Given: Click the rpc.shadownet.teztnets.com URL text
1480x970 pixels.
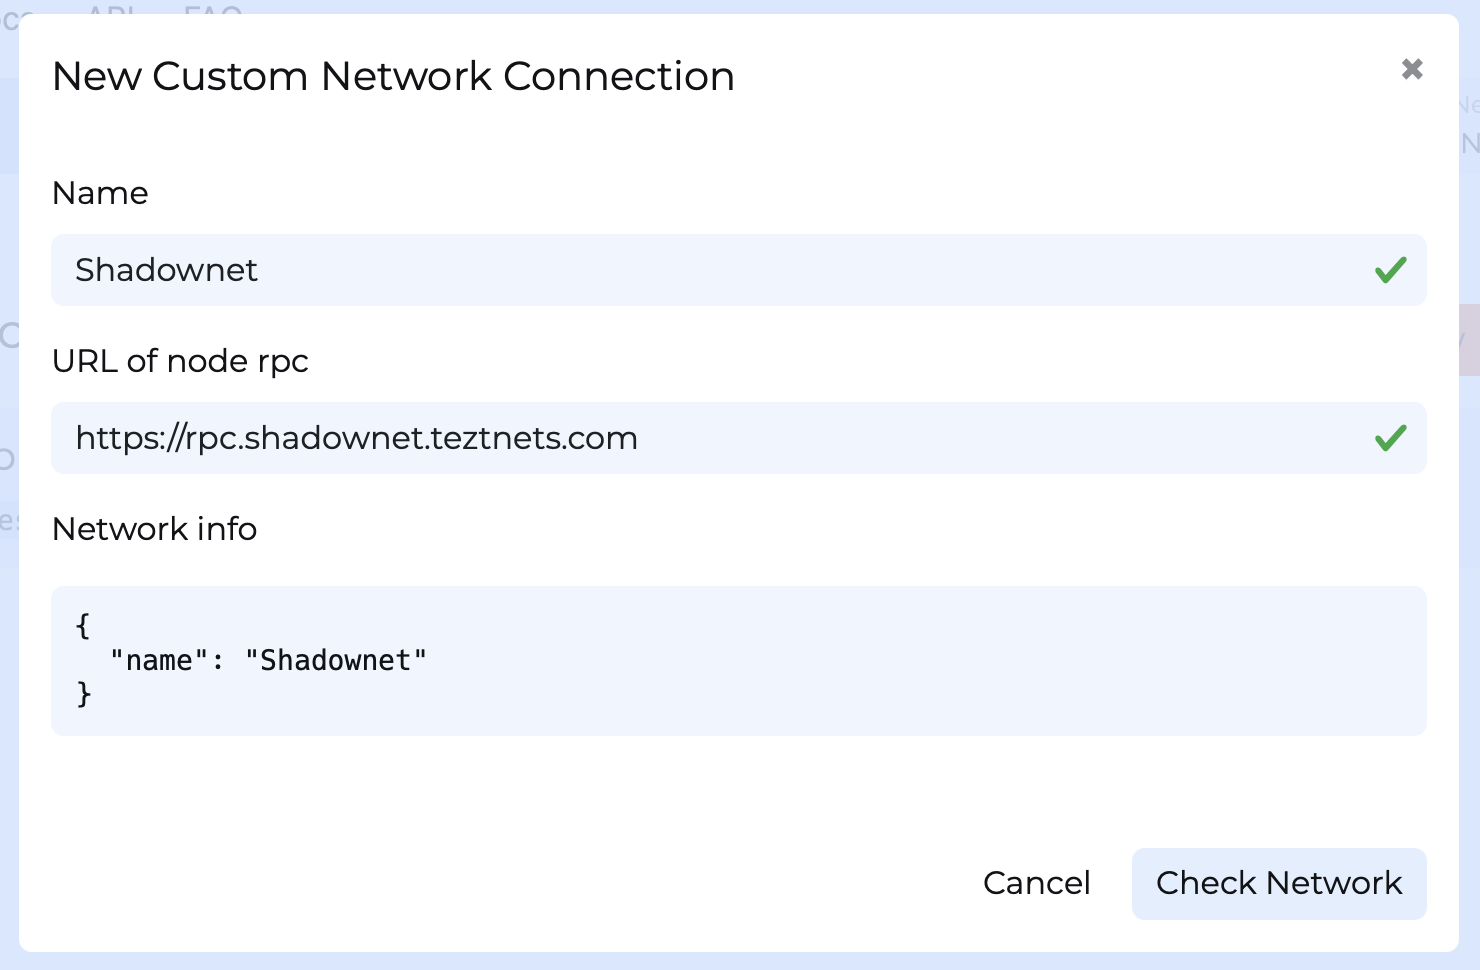Looking at the screenshot, I should coord(356,438).
